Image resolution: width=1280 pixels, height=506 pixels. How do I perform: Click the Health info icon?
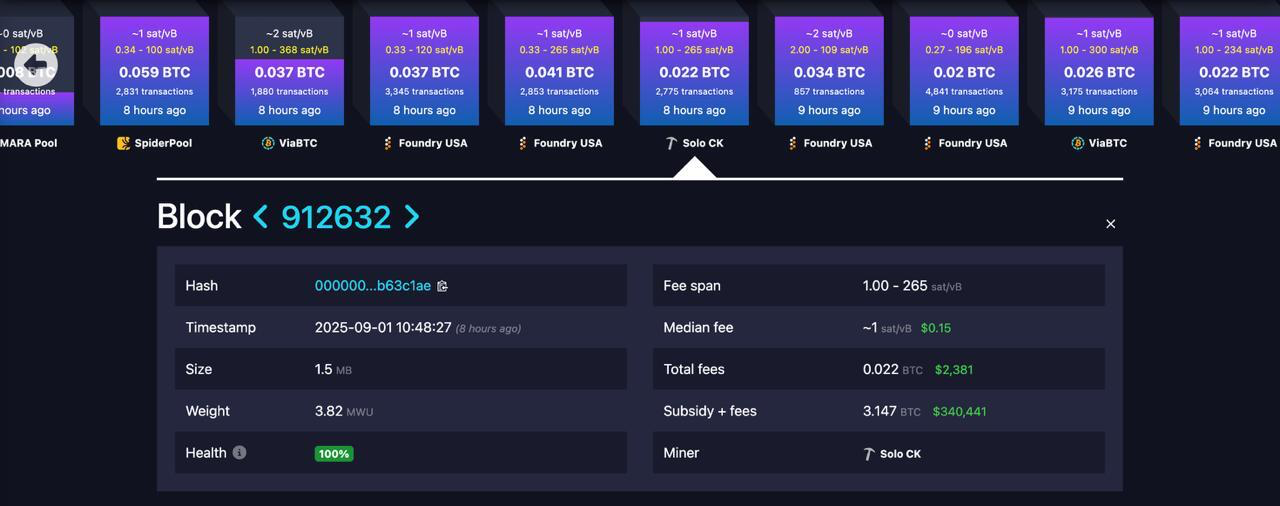239,453
